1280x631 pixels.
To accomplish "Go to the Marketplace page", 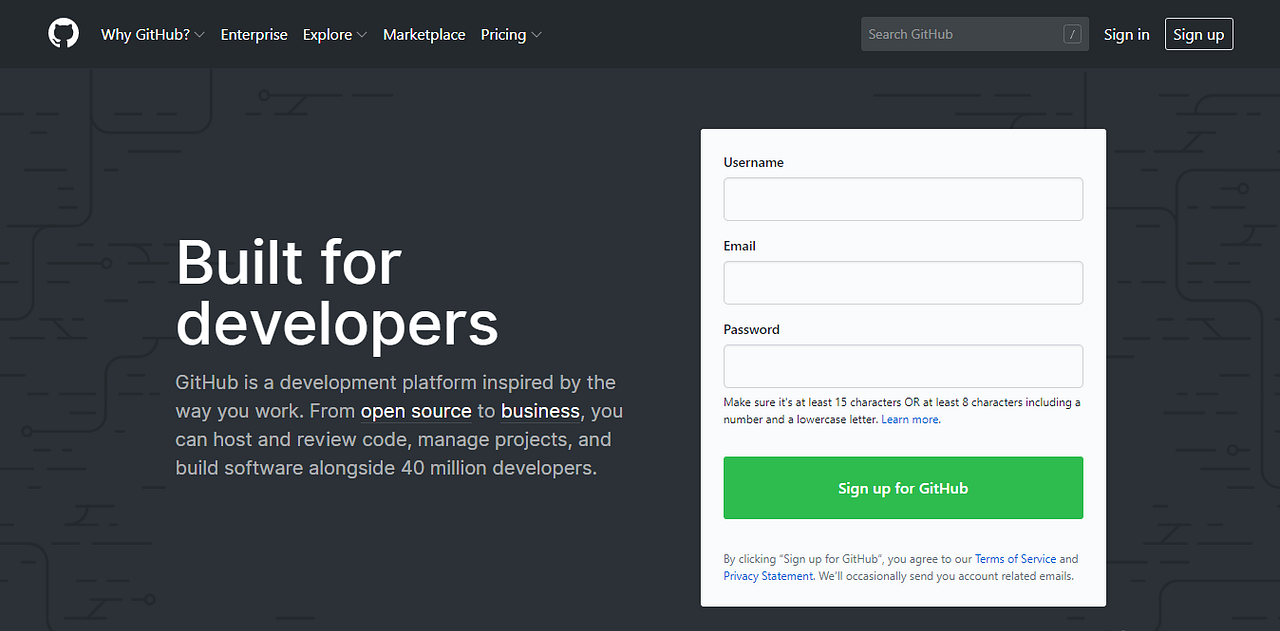I will click(424, 34).
